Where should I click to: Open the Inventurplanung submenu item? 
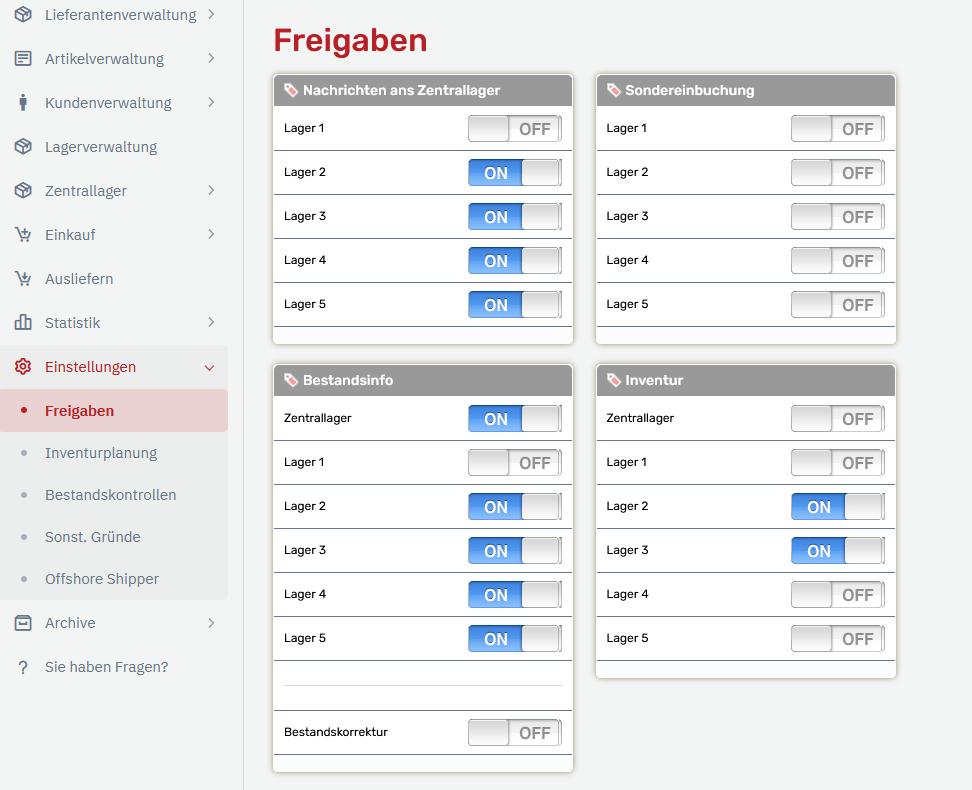click(101, 453)
